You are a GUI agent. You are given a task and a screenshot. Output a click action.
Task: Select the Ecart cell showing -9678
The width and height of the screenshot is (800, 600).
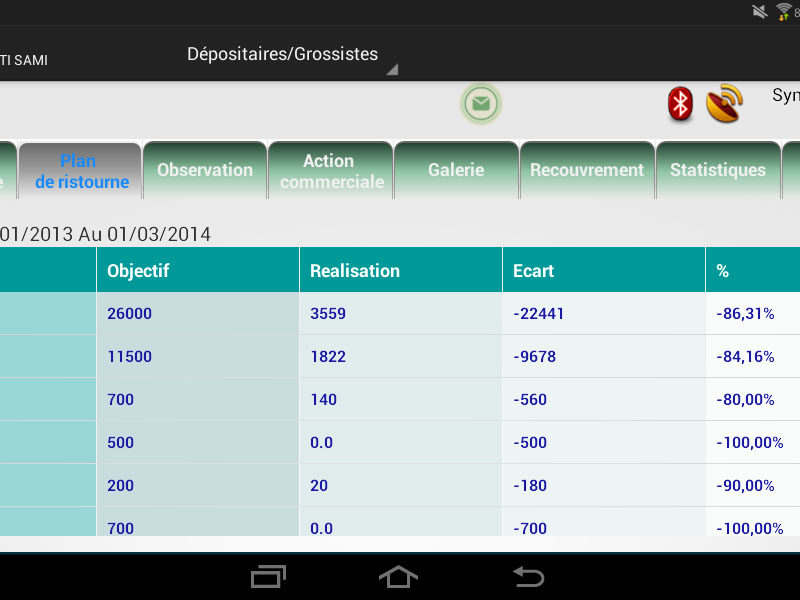click(x=603, y=357)
